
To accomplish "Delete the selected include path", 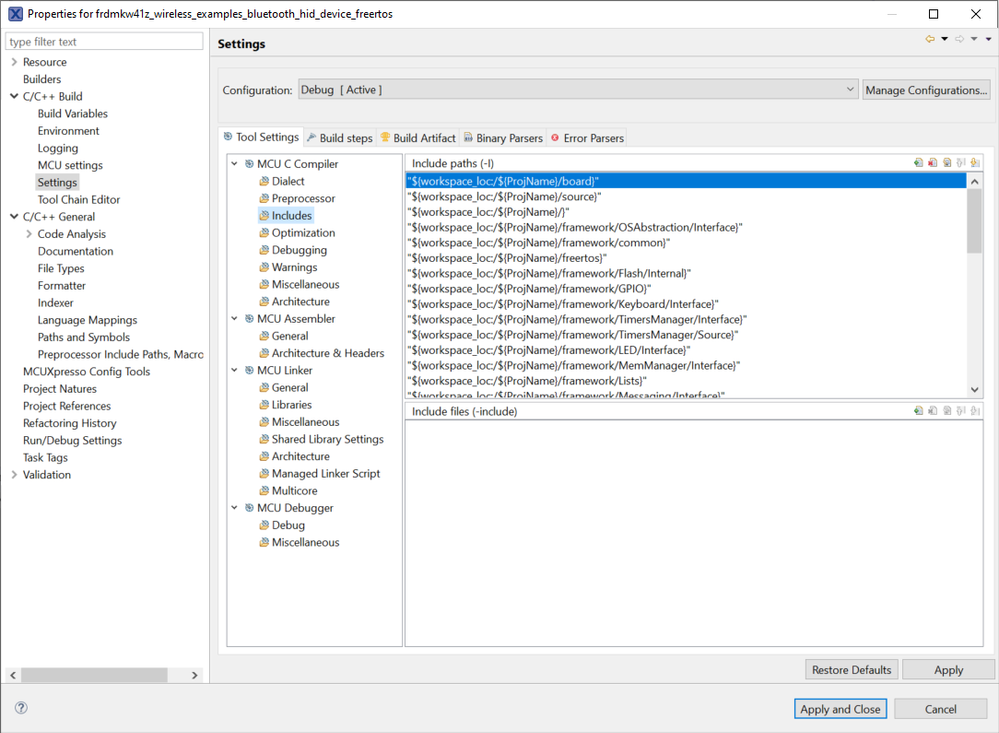I will (x=933, y=163).
